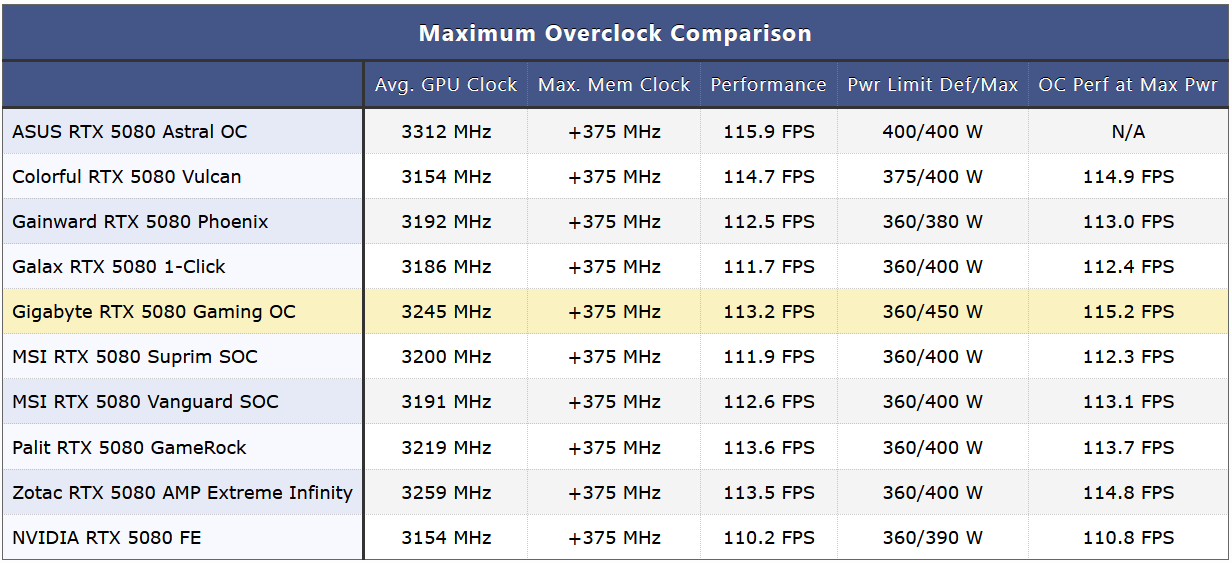
Task: Select the MSI RTX 5080 Suprim SOC label
Action: 135,357
